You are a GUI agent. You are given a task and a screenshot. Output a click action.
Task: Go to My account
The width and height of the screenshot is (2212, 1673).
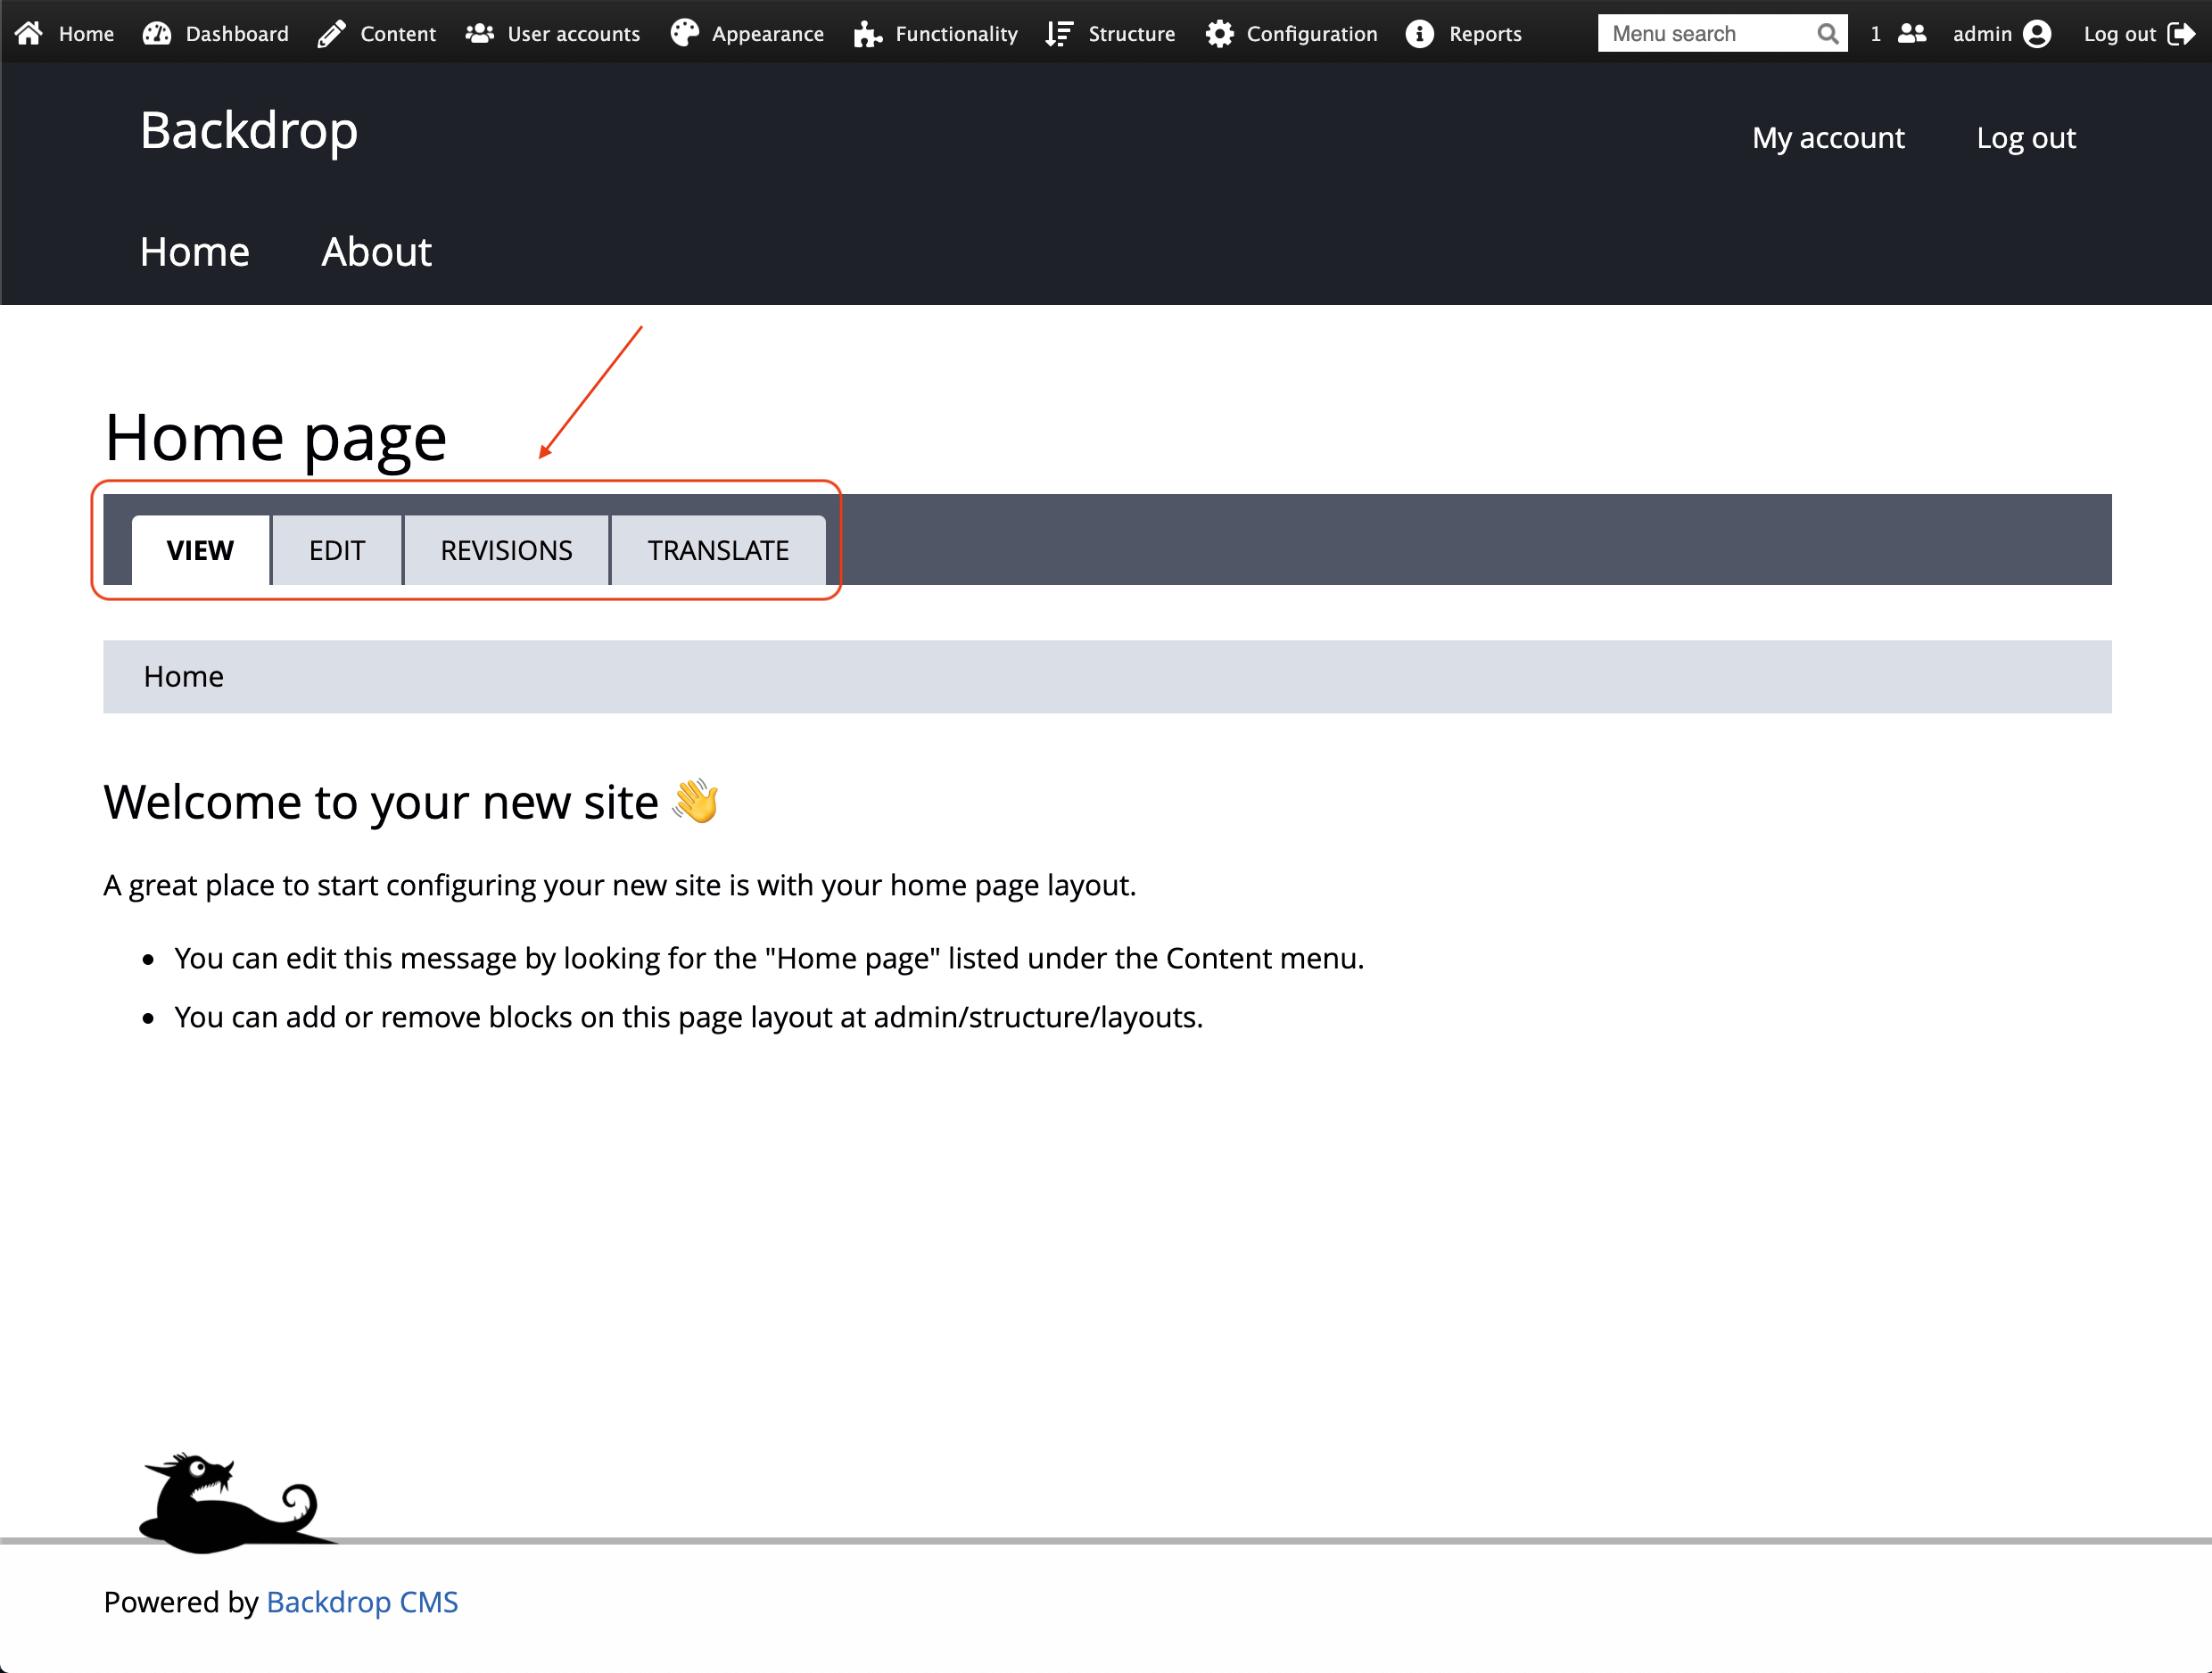pos(1828,137)
